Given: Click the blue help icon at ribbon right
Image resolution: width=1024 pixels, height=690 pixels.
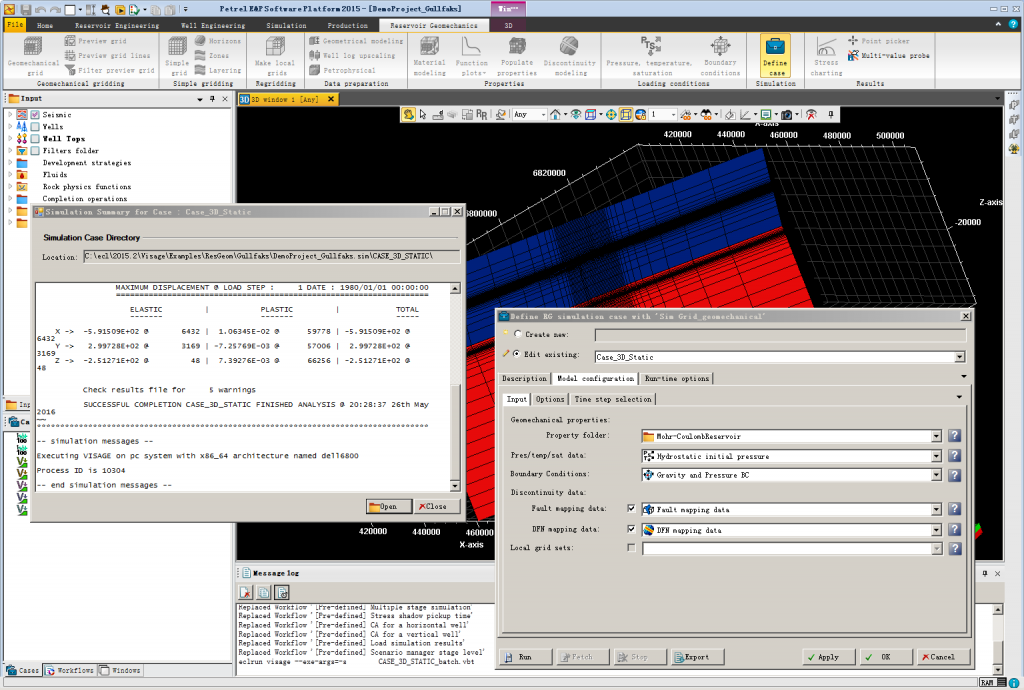Looking at the screenshot, I should (1014, 24).
